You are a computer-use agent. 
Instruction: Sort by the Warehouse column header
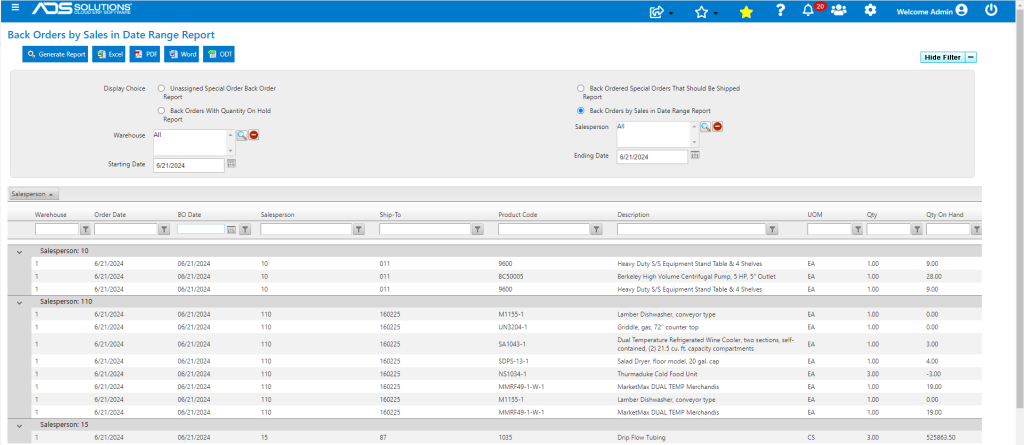50,214
